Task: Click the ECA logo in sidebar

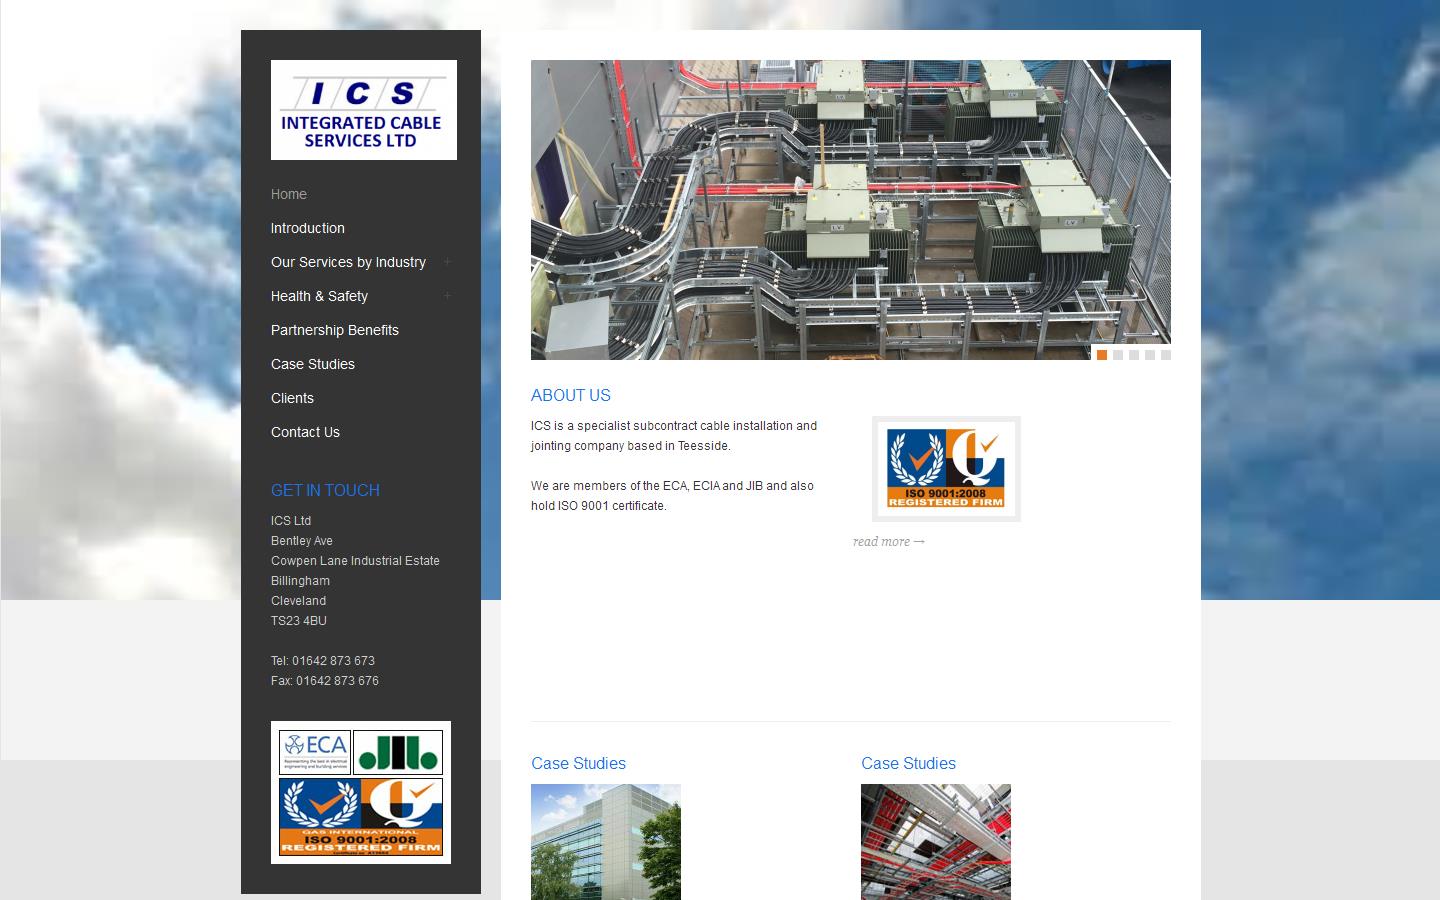Action: [315, 752]
